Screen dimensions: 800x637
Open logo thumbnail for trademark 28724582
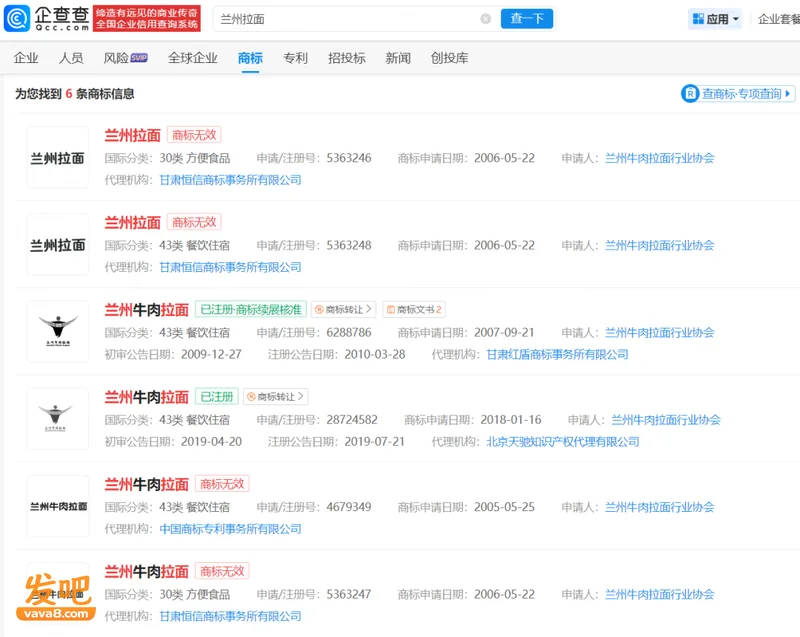tap(58, 419)
